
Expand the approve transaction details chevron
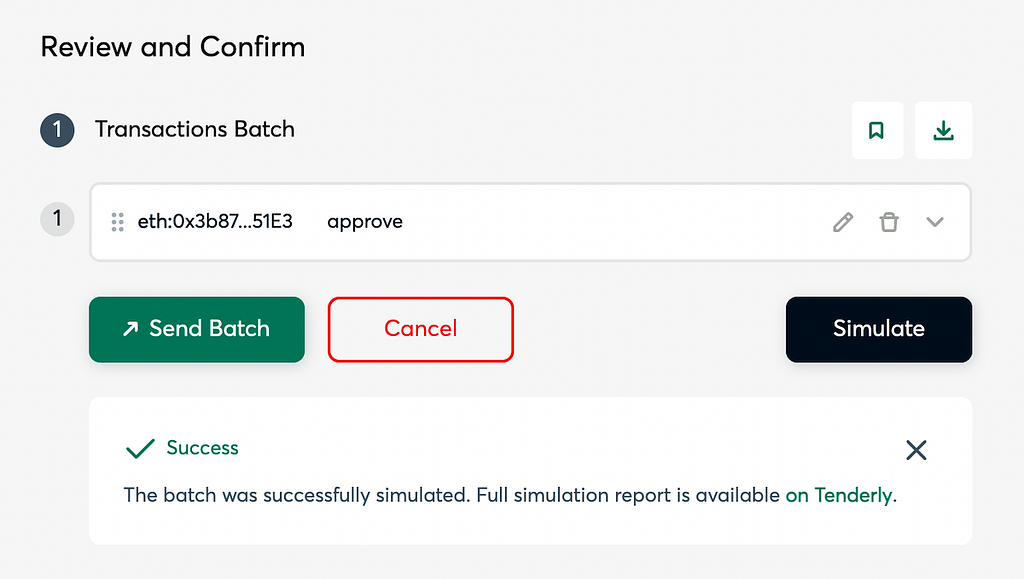point(935,222)
